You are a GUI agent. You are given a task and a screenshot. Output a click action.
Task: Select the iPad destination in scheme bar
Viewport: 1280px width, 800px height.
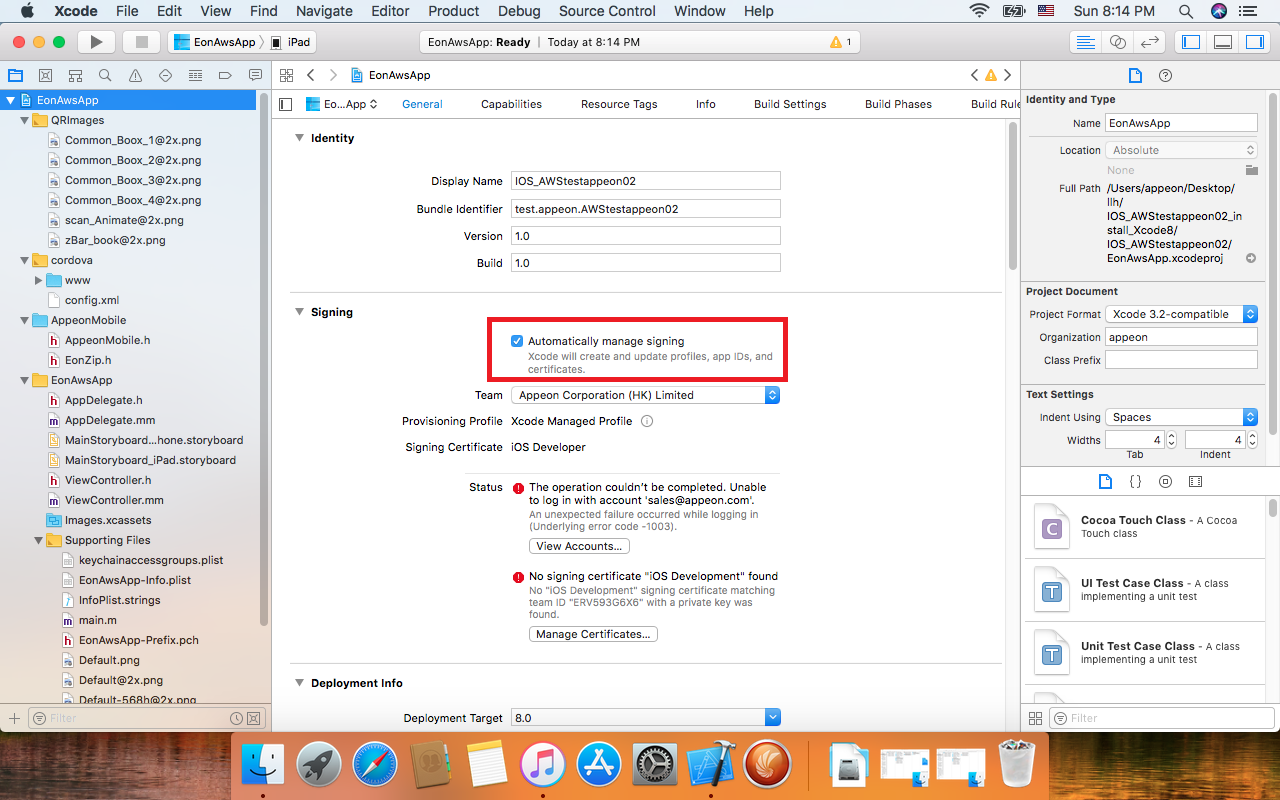tap(291, 42)
